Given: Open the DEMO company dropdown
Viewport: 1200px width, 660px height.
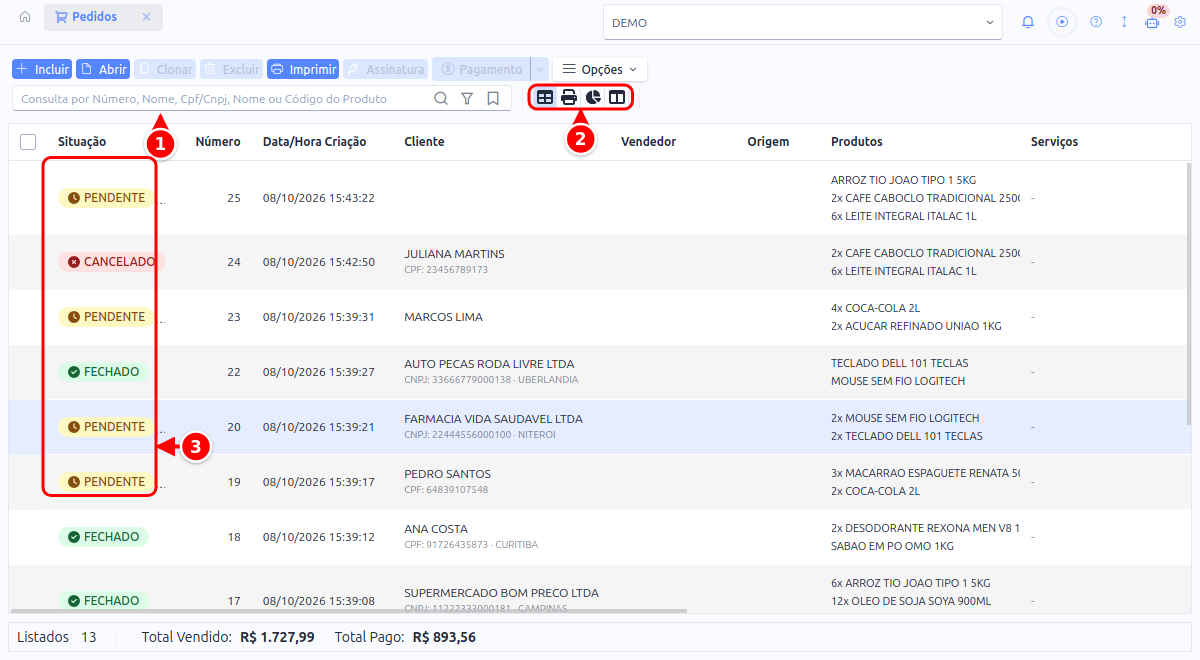Looking at the screenshot, I should pos(803,22).
